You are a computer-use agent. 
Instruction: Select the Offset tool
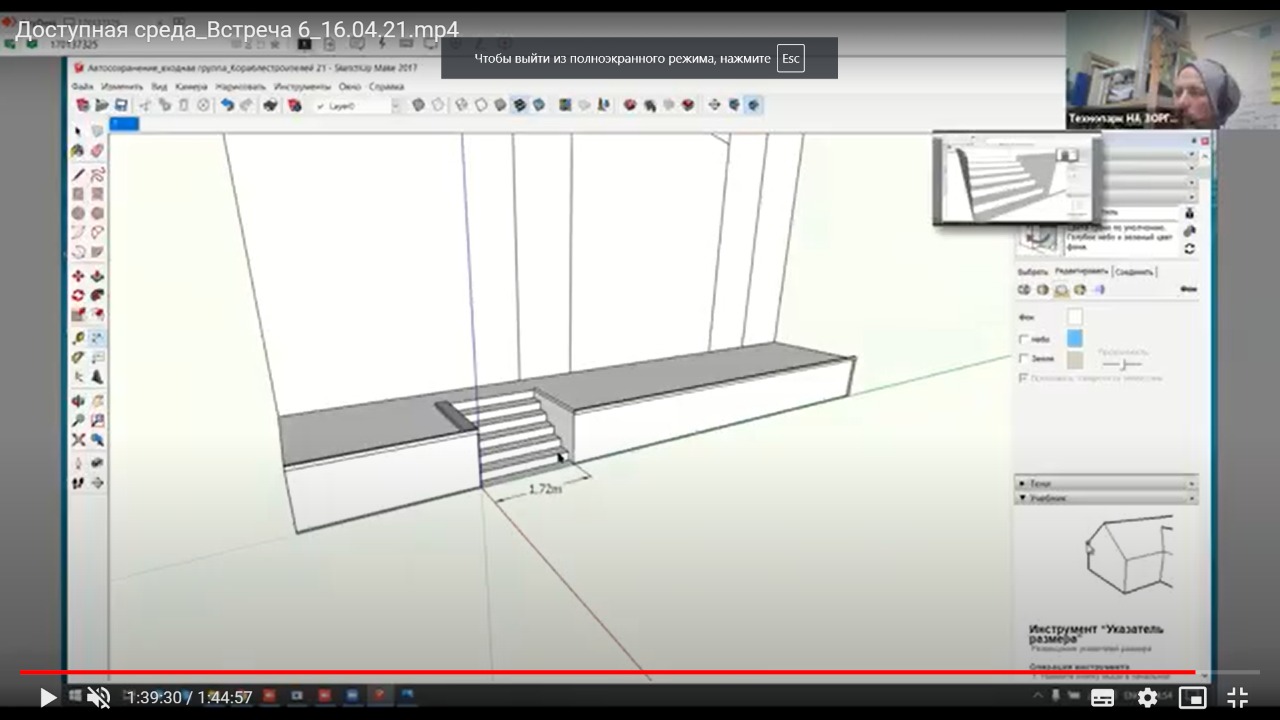[97, 314]
